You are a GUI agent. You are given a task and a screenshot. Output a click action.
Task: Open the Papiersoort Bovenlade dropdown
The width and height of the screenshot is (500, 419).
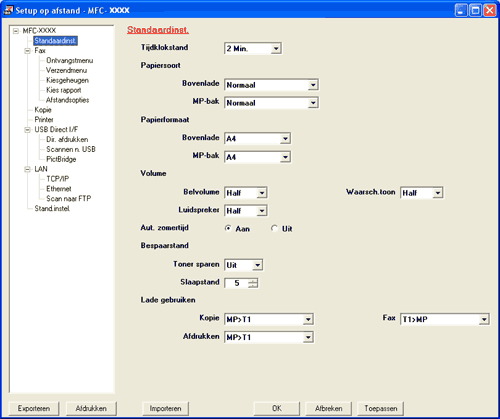313,85
